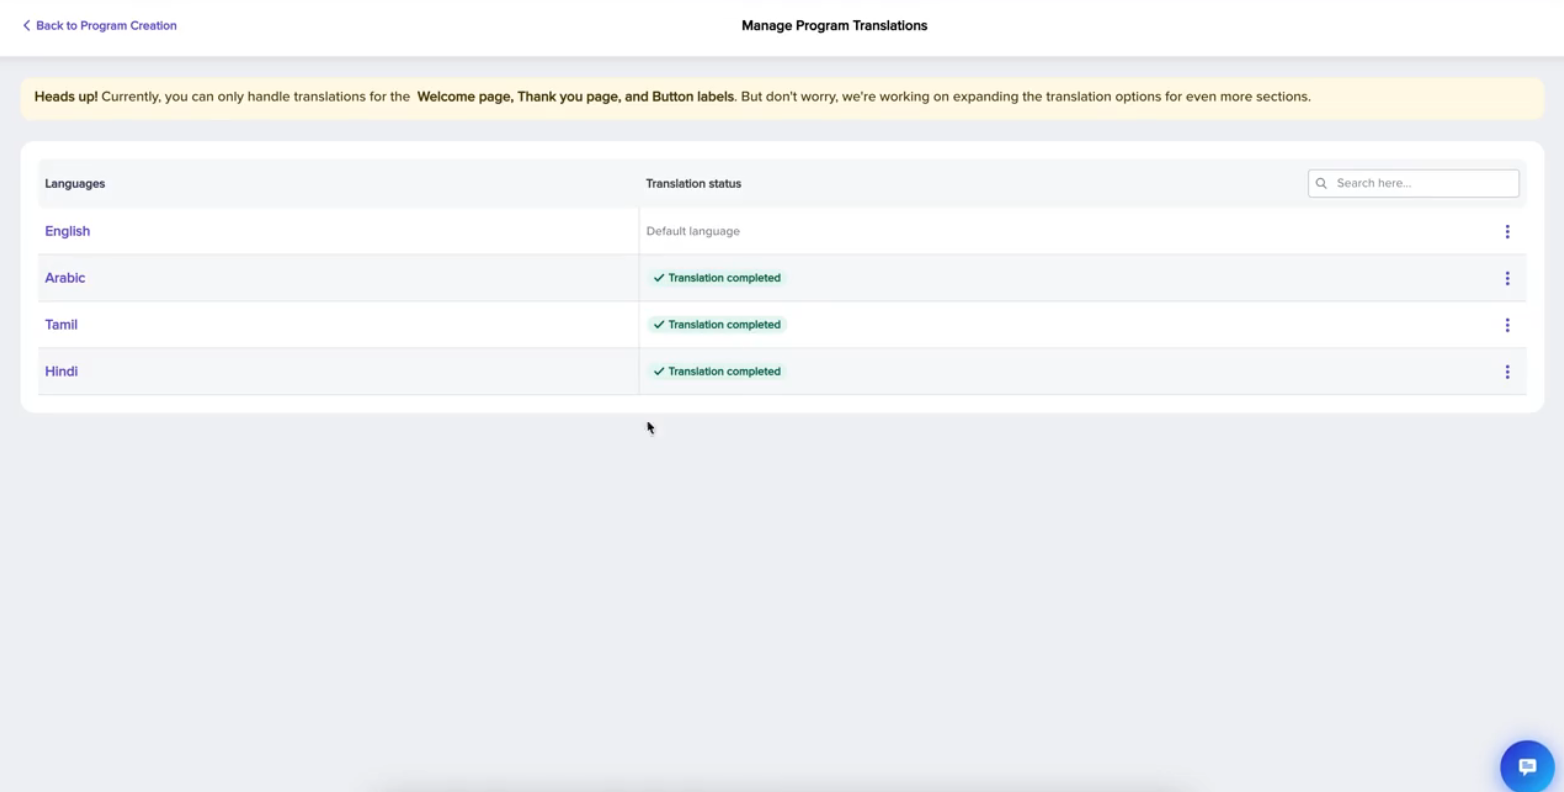Open the Hindi language translation
Image resolution: width=1564 pixels, height=792 pixels.
click(x=61, y=371)
